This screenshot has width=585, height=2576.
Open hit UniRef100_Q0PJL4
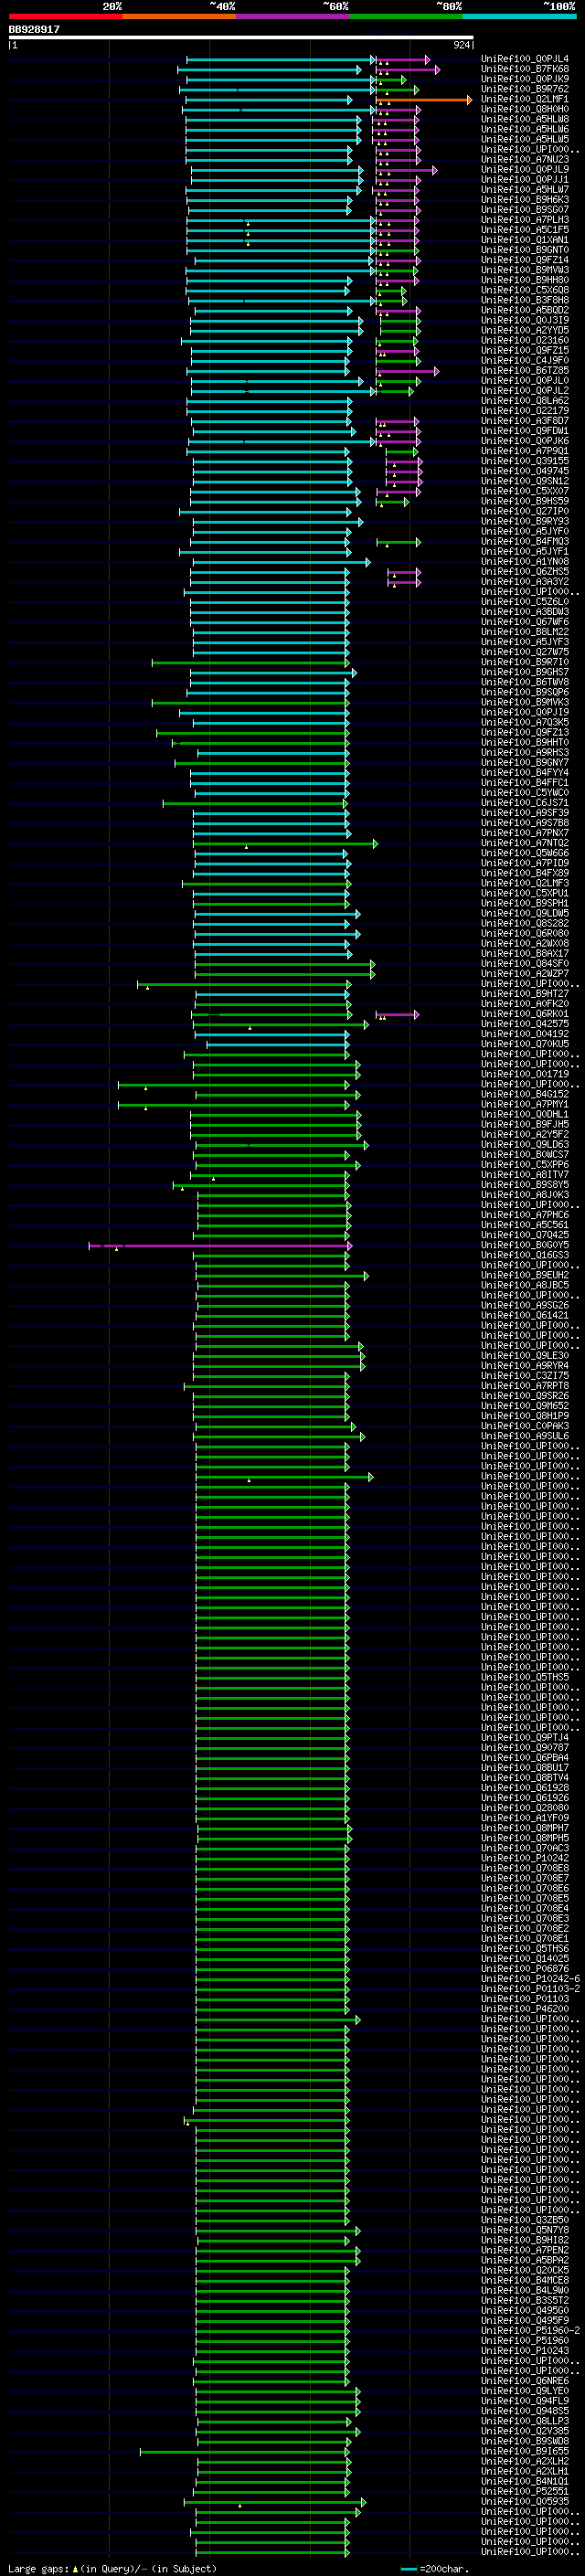coord(525,59)
